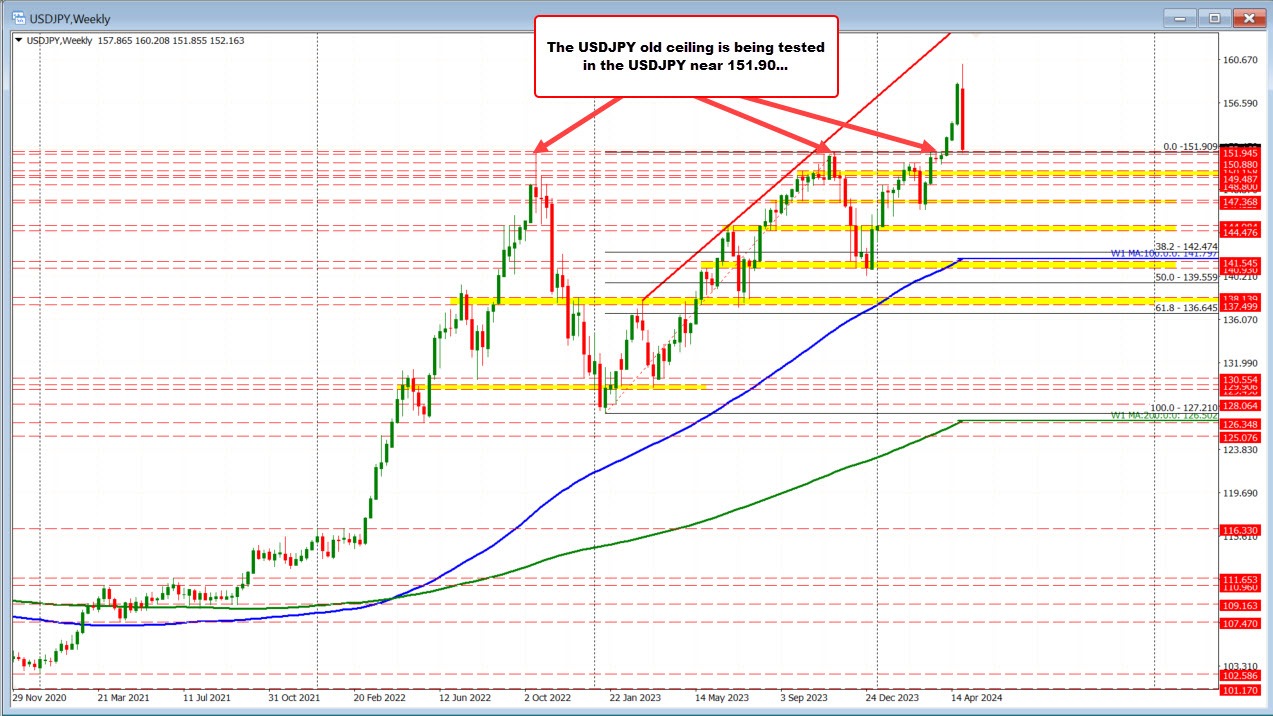This screenshot has height=716, width=1273.
Task: Click the 126.348 red price label
Action: [1240, 424]
